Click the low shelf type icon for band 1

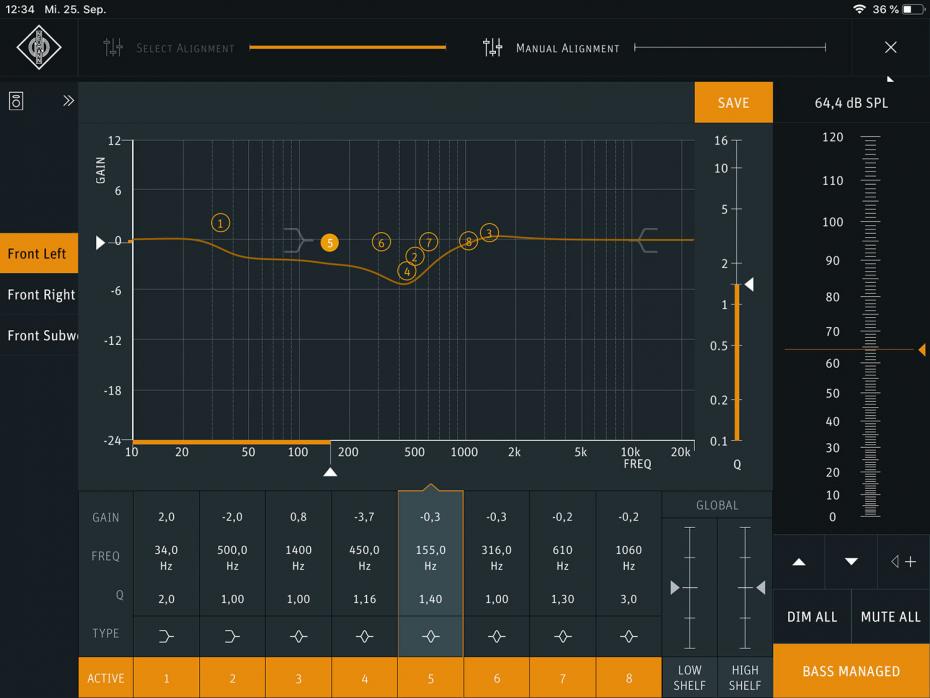[x=166, y=634]
